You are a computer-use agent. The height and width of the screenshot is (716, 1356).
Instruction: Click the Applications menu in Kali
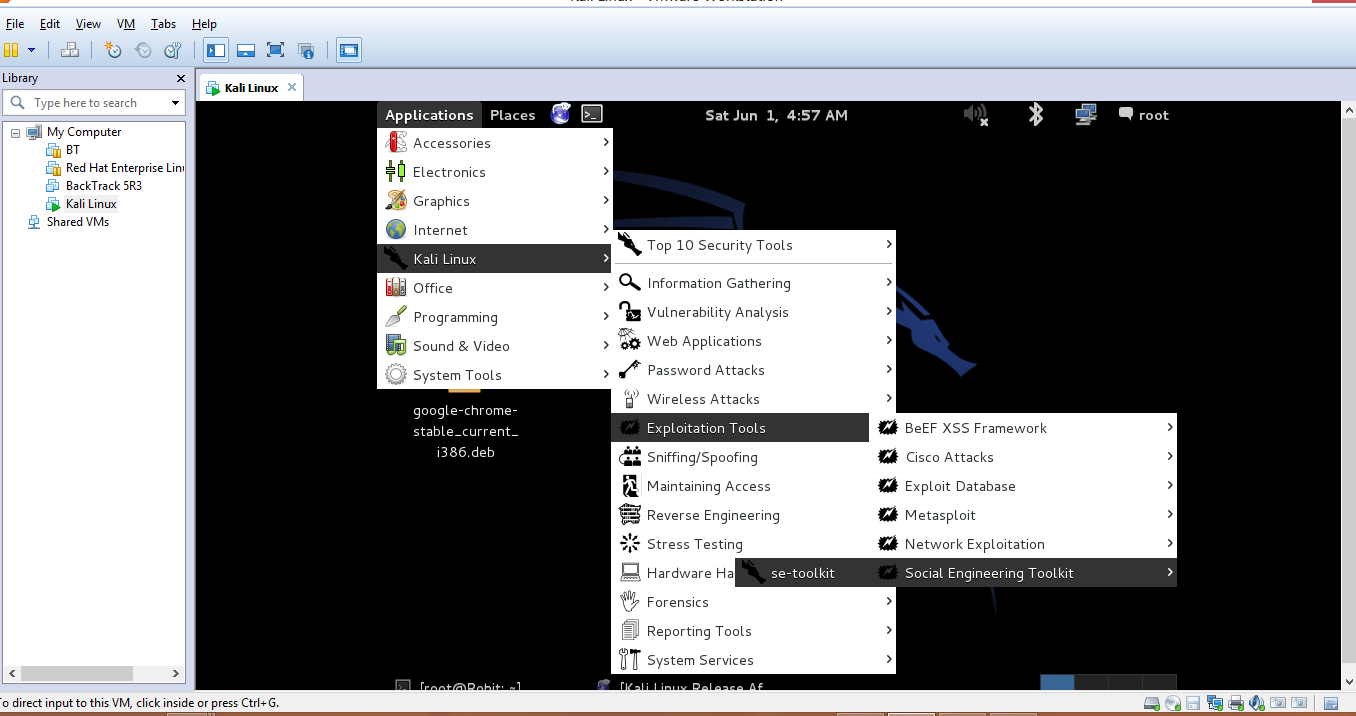[x=429, y=115]
